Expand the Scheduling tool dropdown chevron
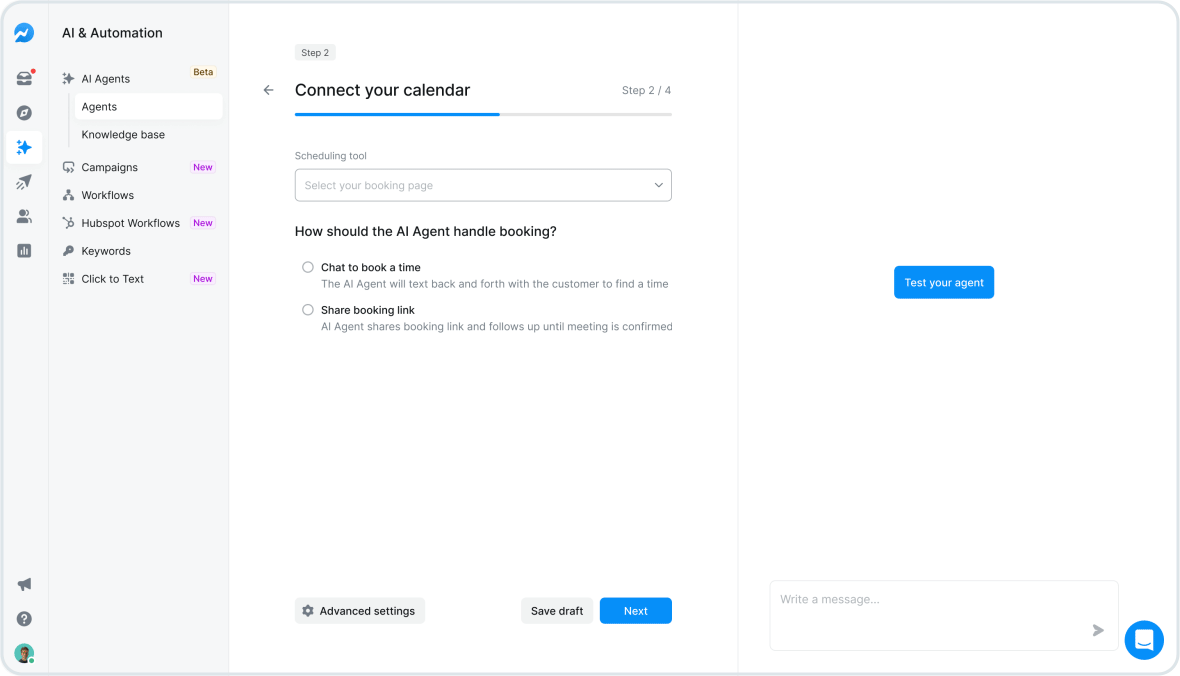Image resolution: width=1180 pixels, height=676 pixels. 658,185
